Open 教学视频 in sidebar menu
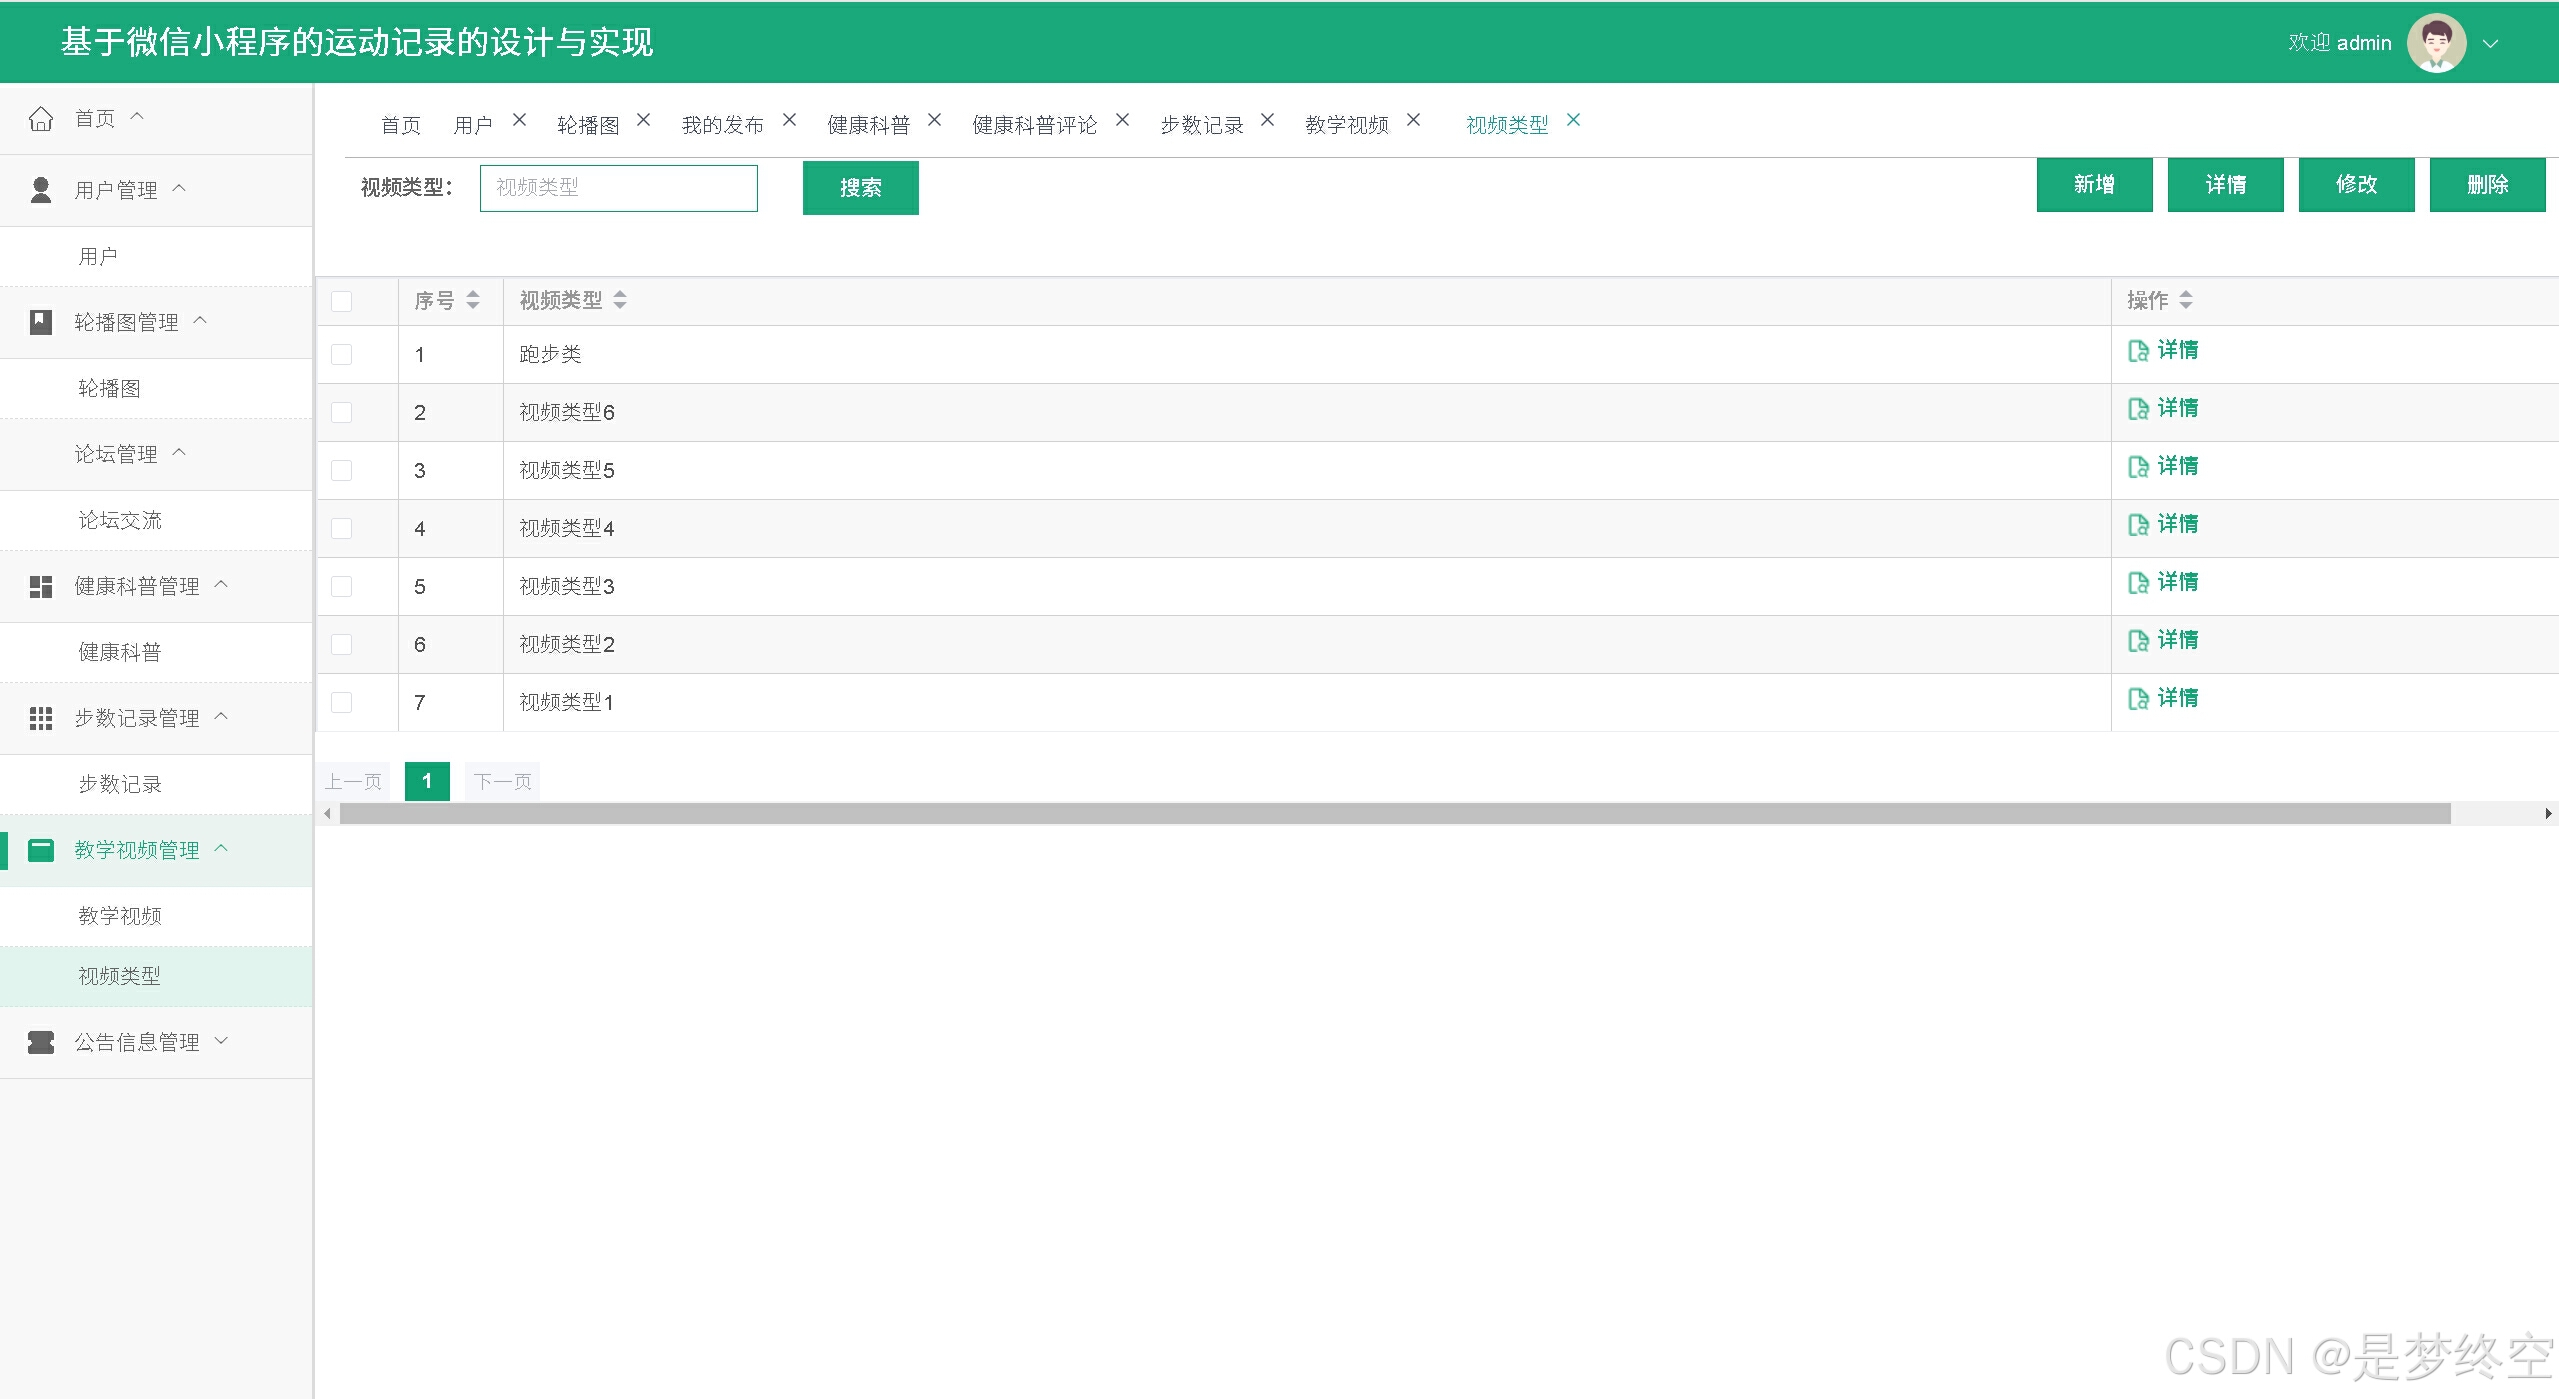Image resolution: width=2559 pixels, height=1399 pixels. (x=120, y=916)
